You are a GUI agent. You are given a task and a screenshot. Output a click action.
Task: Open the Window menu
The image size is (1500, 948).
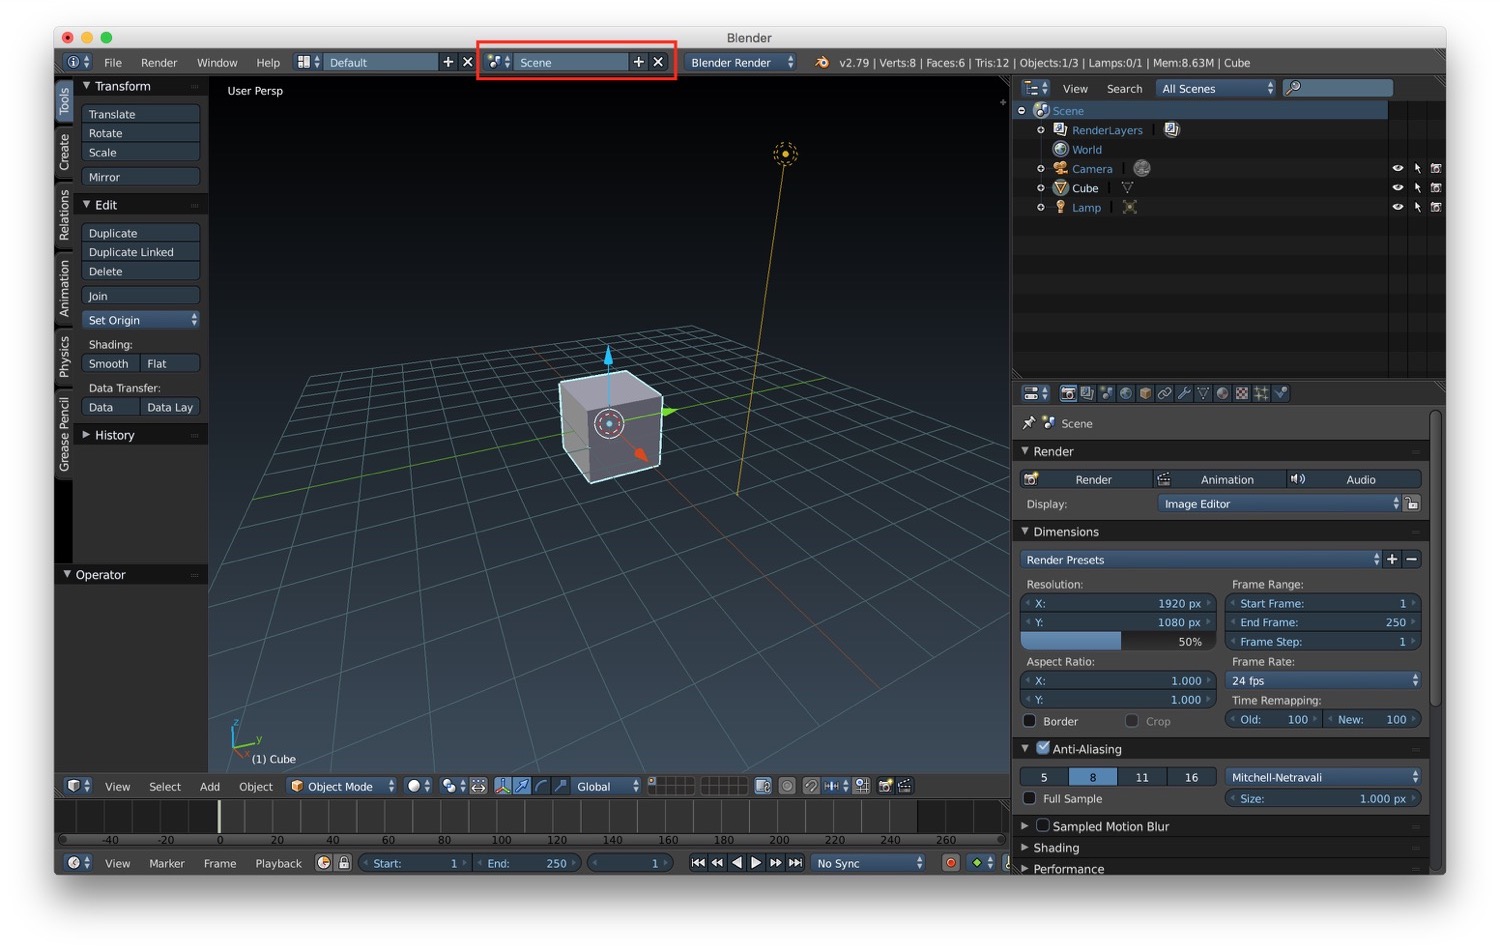click(217, 62)
